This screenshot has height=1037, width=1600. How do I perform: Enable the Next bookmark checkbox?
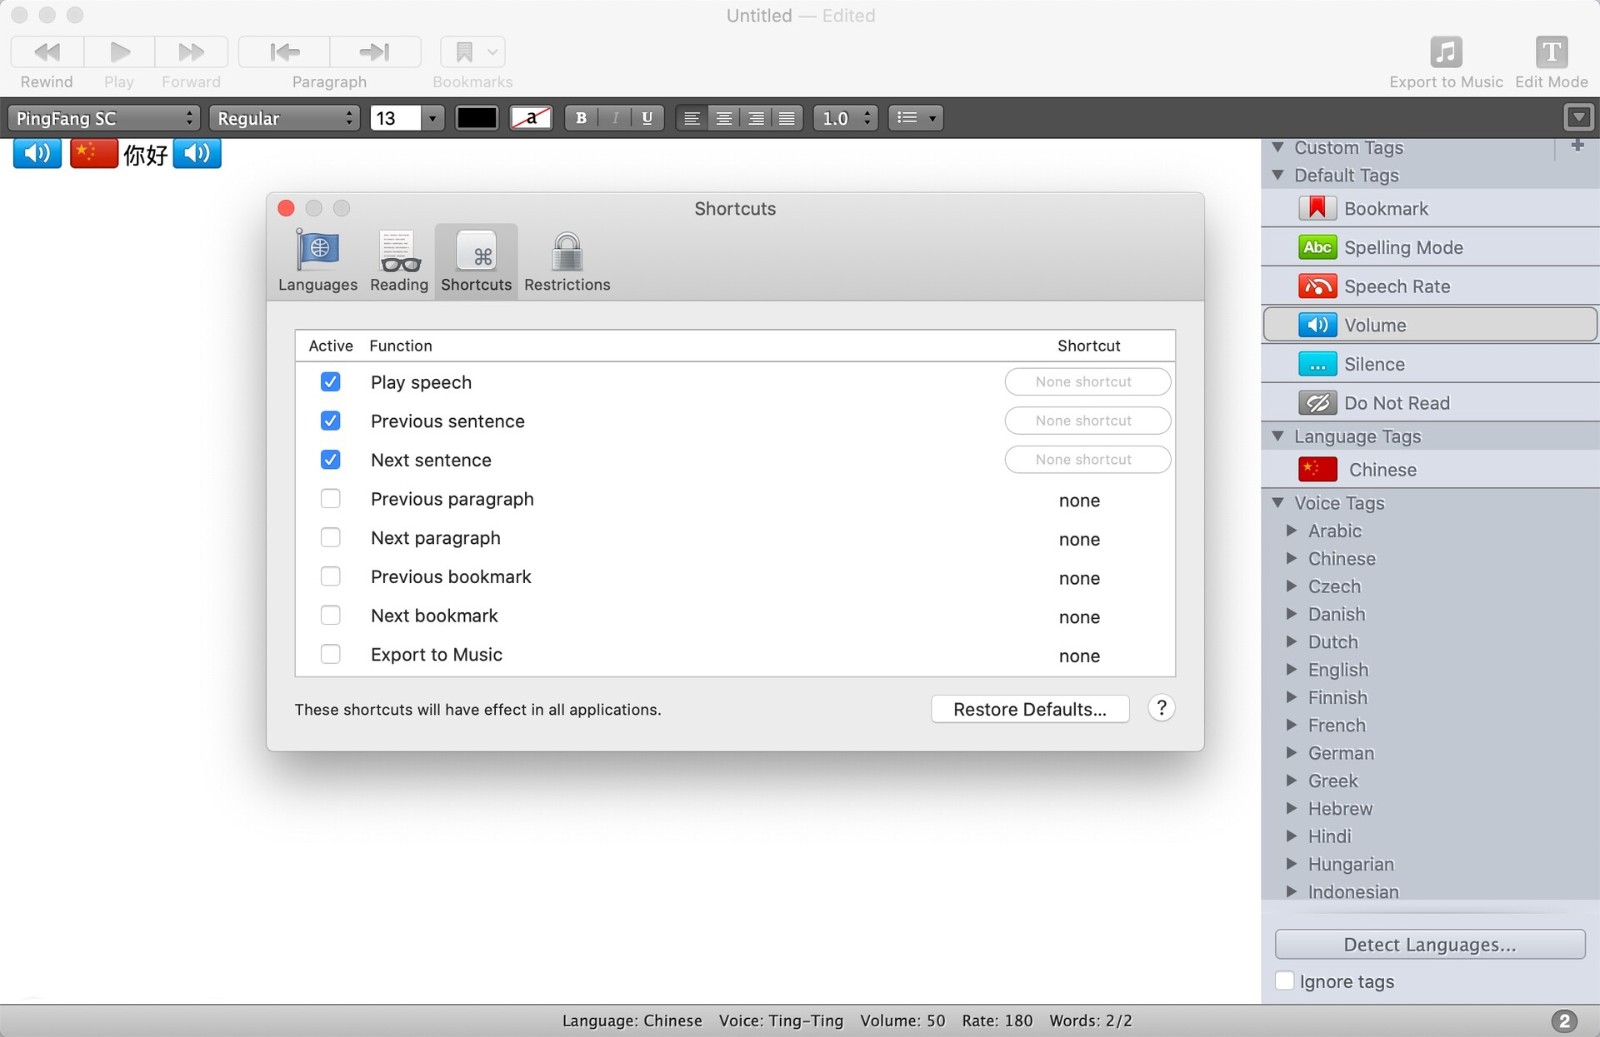[x=331, y=616]
